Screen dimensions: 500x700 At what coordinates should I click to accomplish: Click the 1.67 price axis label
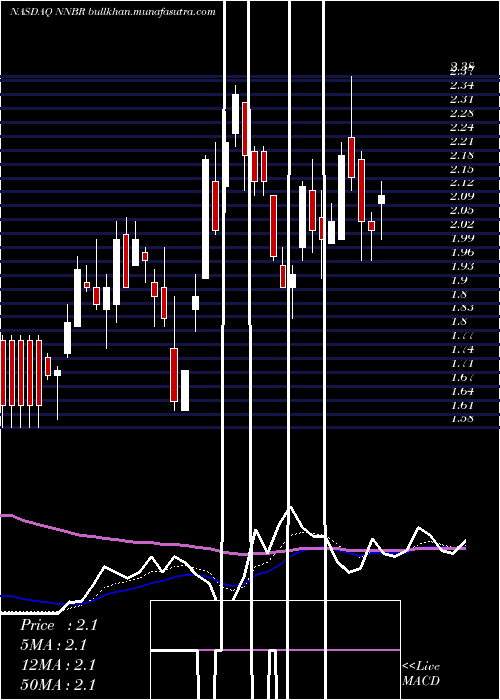pos(462,378)
